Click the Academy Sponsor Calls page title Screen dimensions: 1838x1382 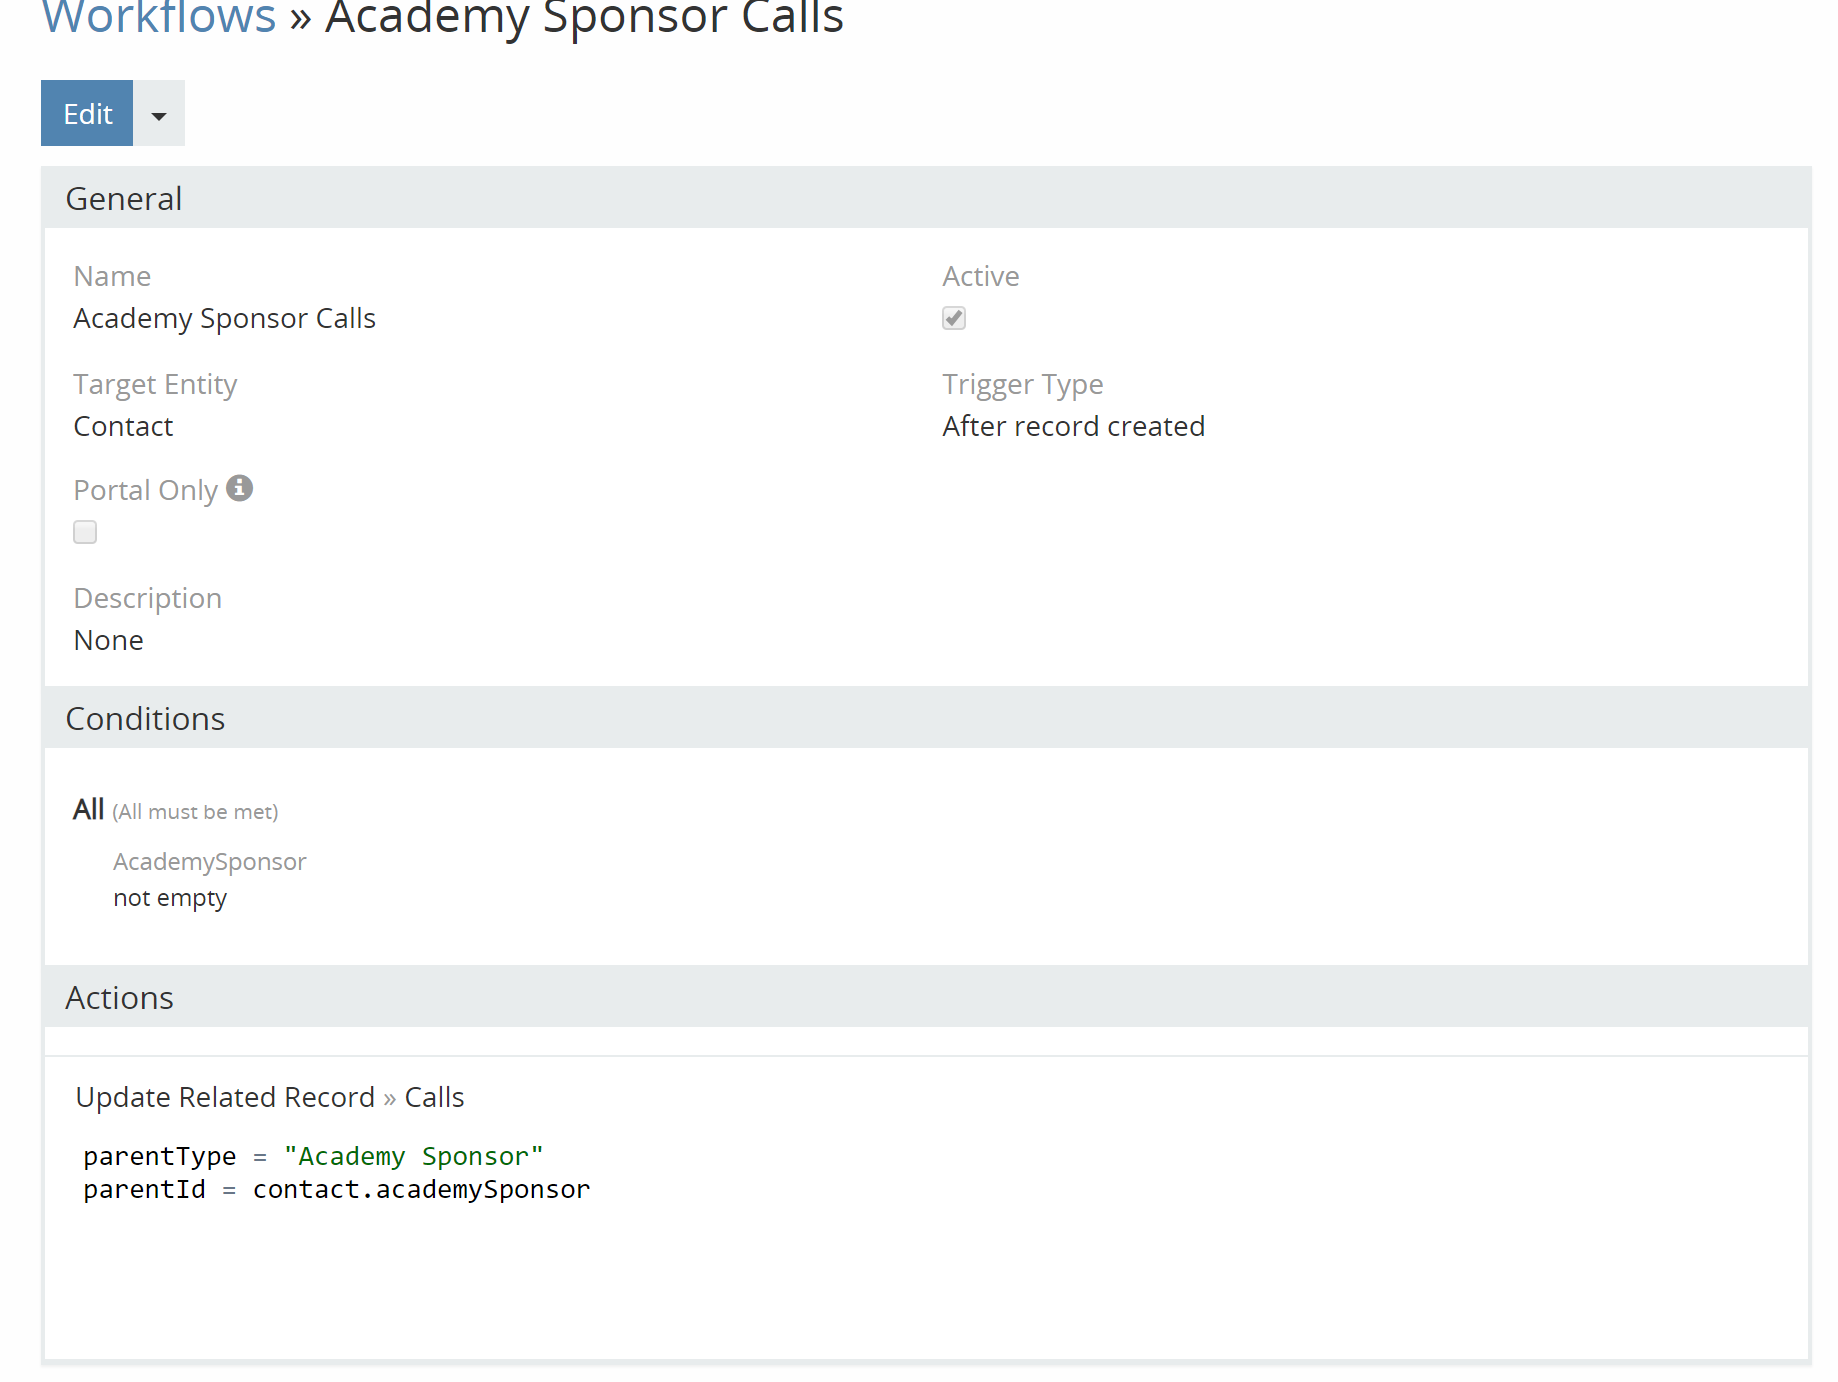point(584,17)
